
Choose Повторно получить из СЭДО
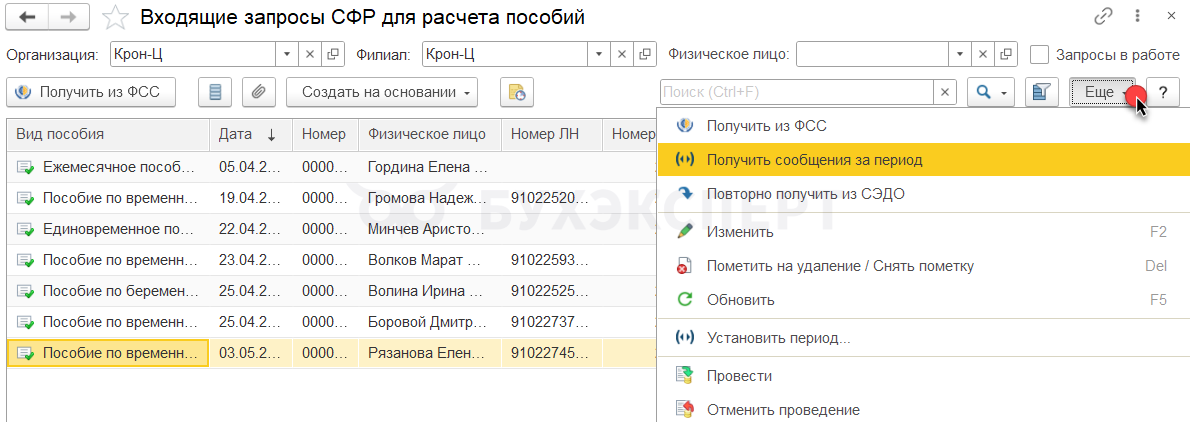[923, 194]
